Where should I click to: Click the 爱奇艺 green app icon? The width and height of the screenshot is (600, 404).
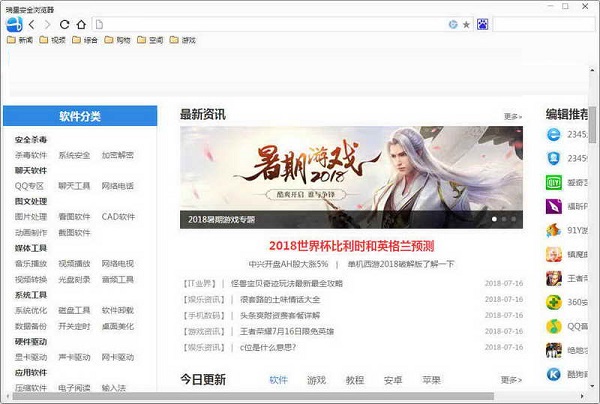553,182
